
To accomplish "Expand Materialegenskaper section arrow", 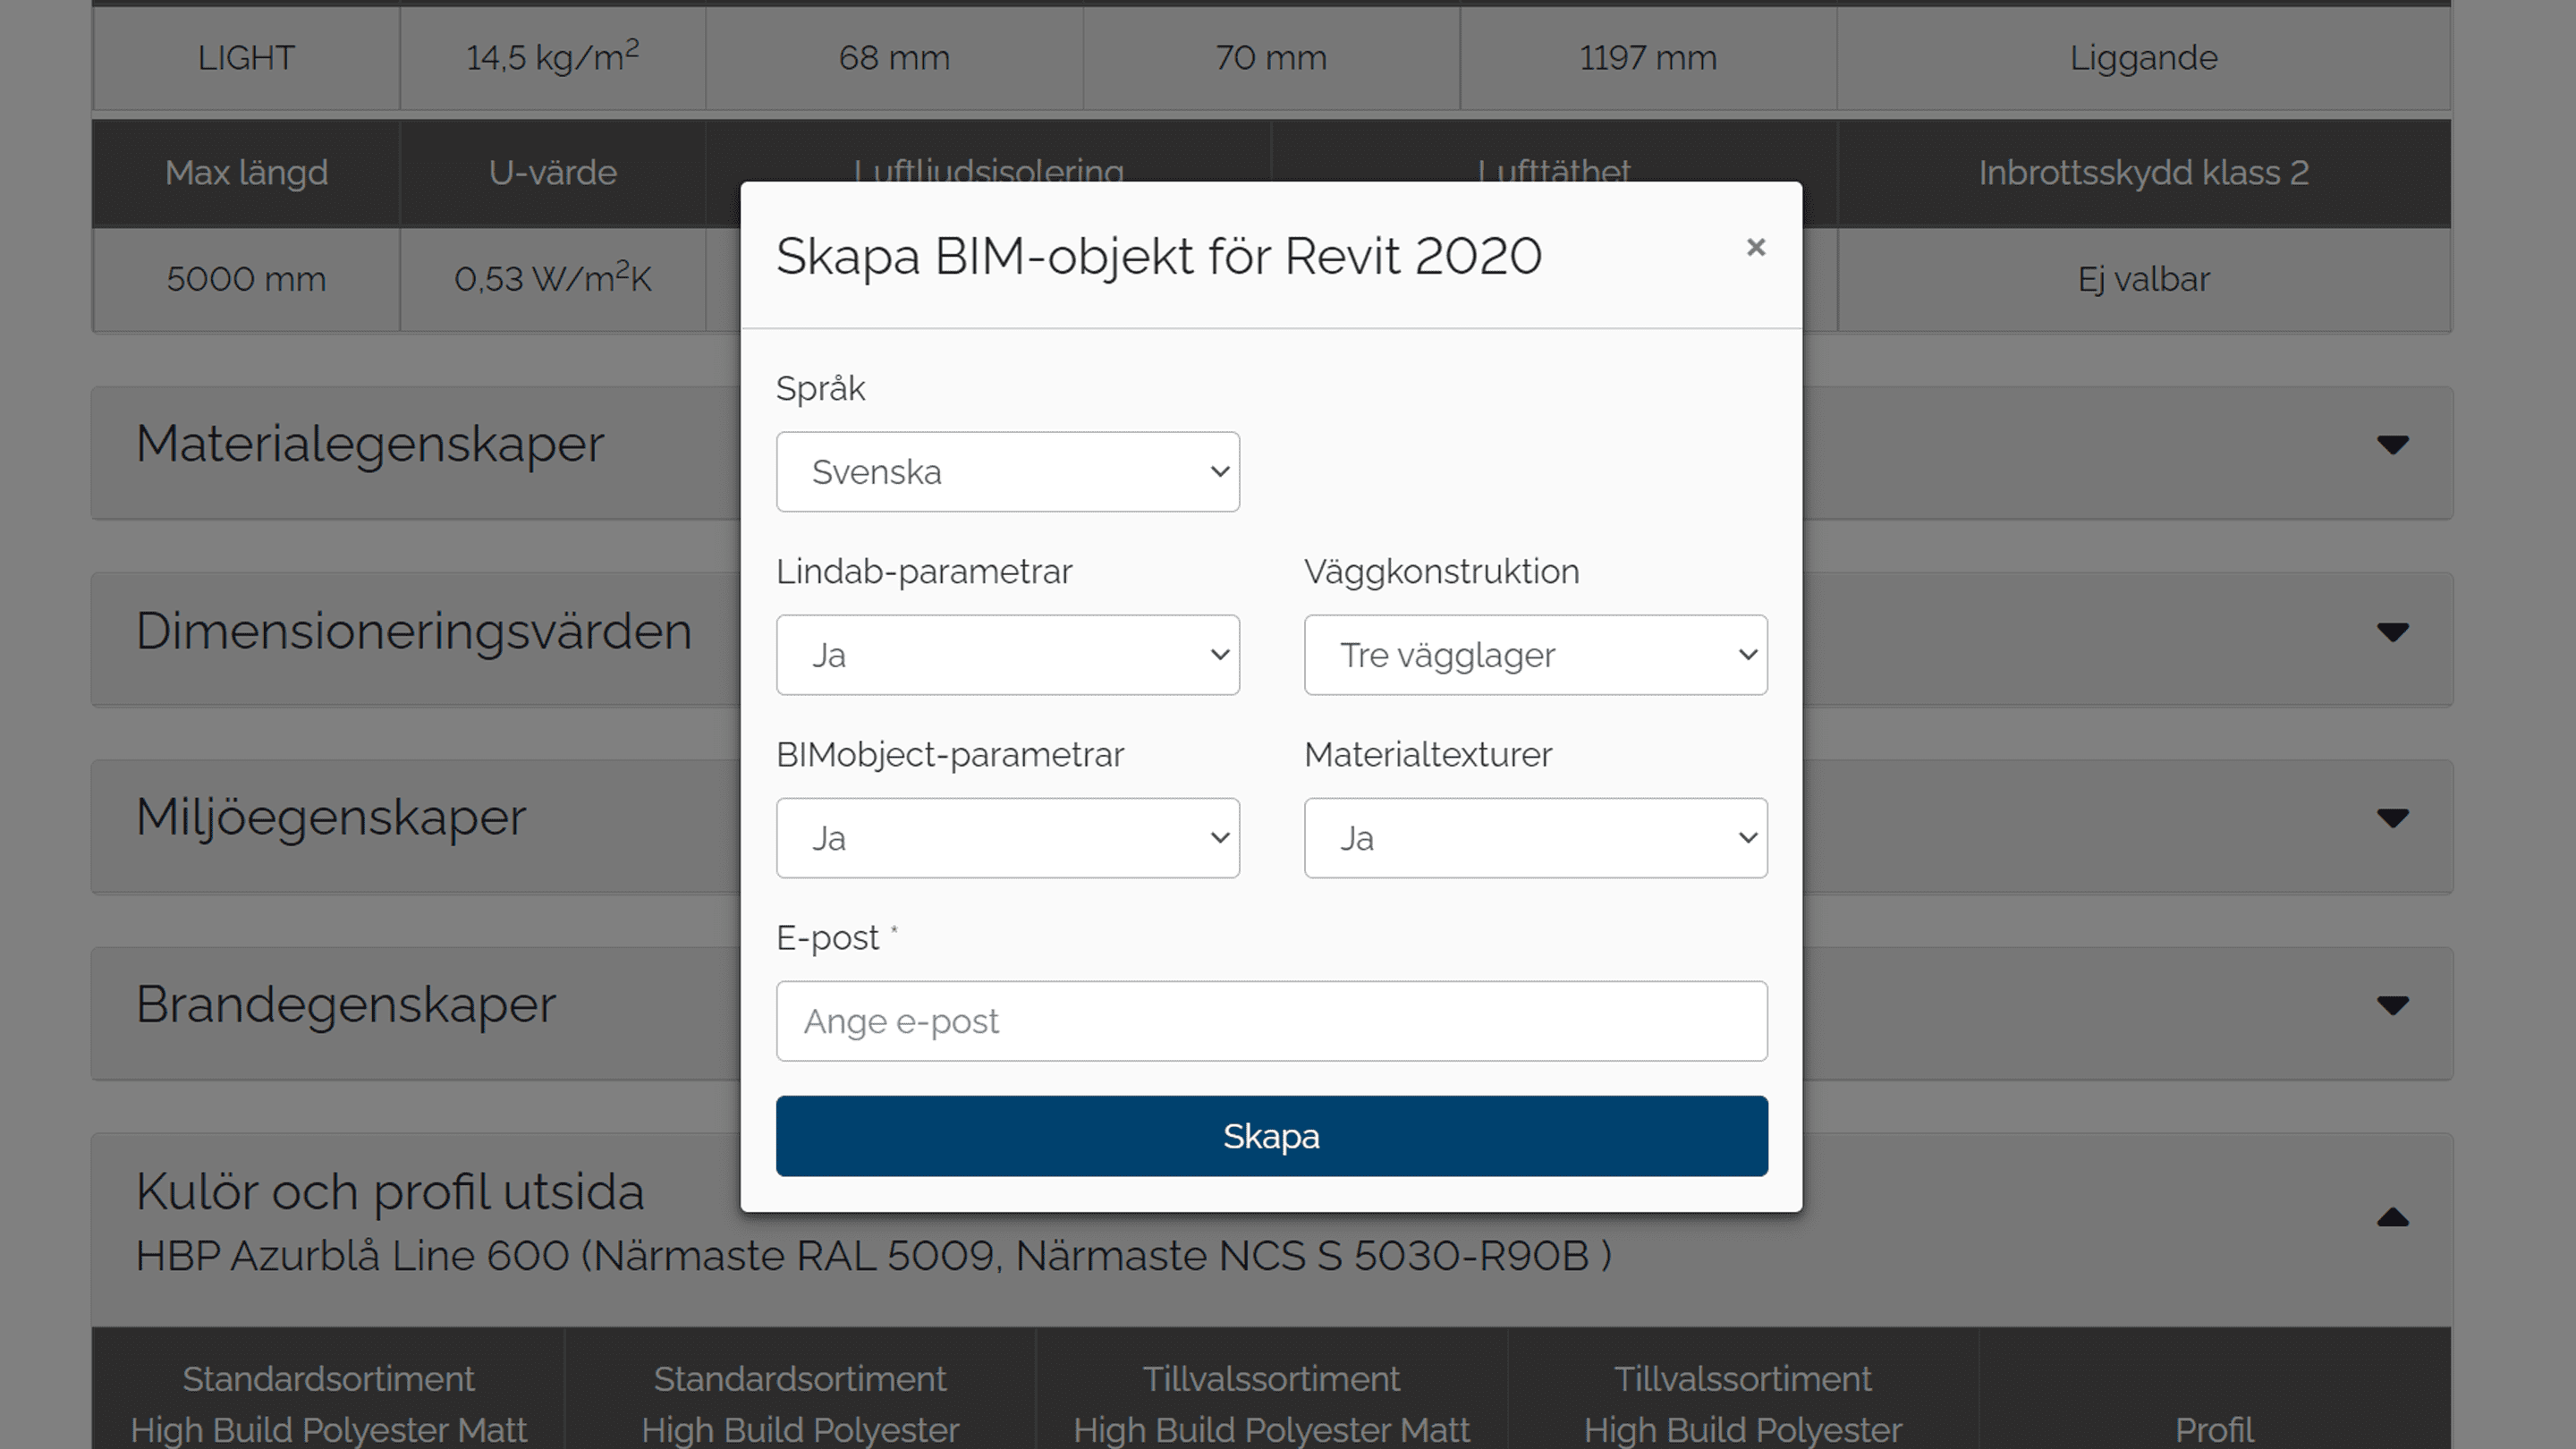I will [x=2392, y=445].
